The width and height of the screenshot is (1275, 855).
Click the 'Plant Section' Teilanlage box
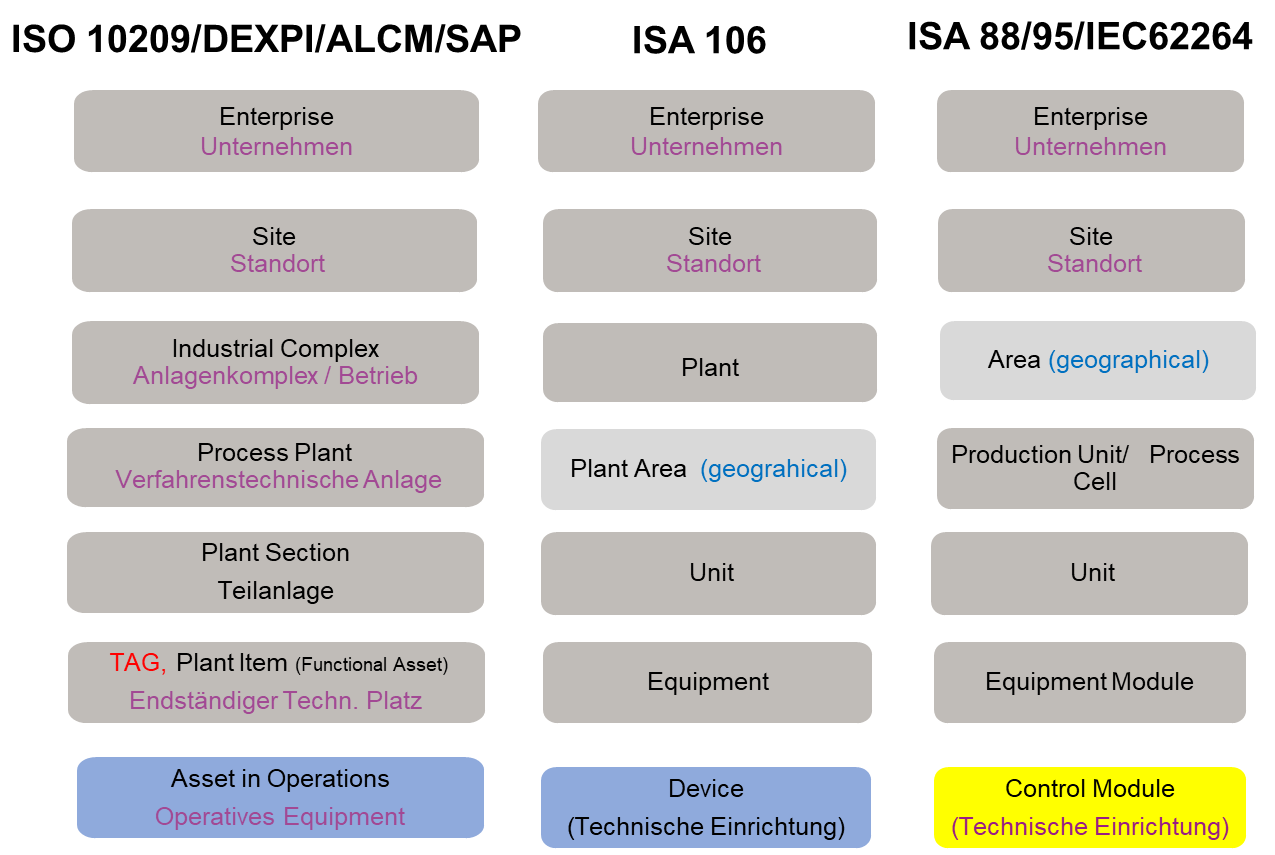(x=275, y=572)
